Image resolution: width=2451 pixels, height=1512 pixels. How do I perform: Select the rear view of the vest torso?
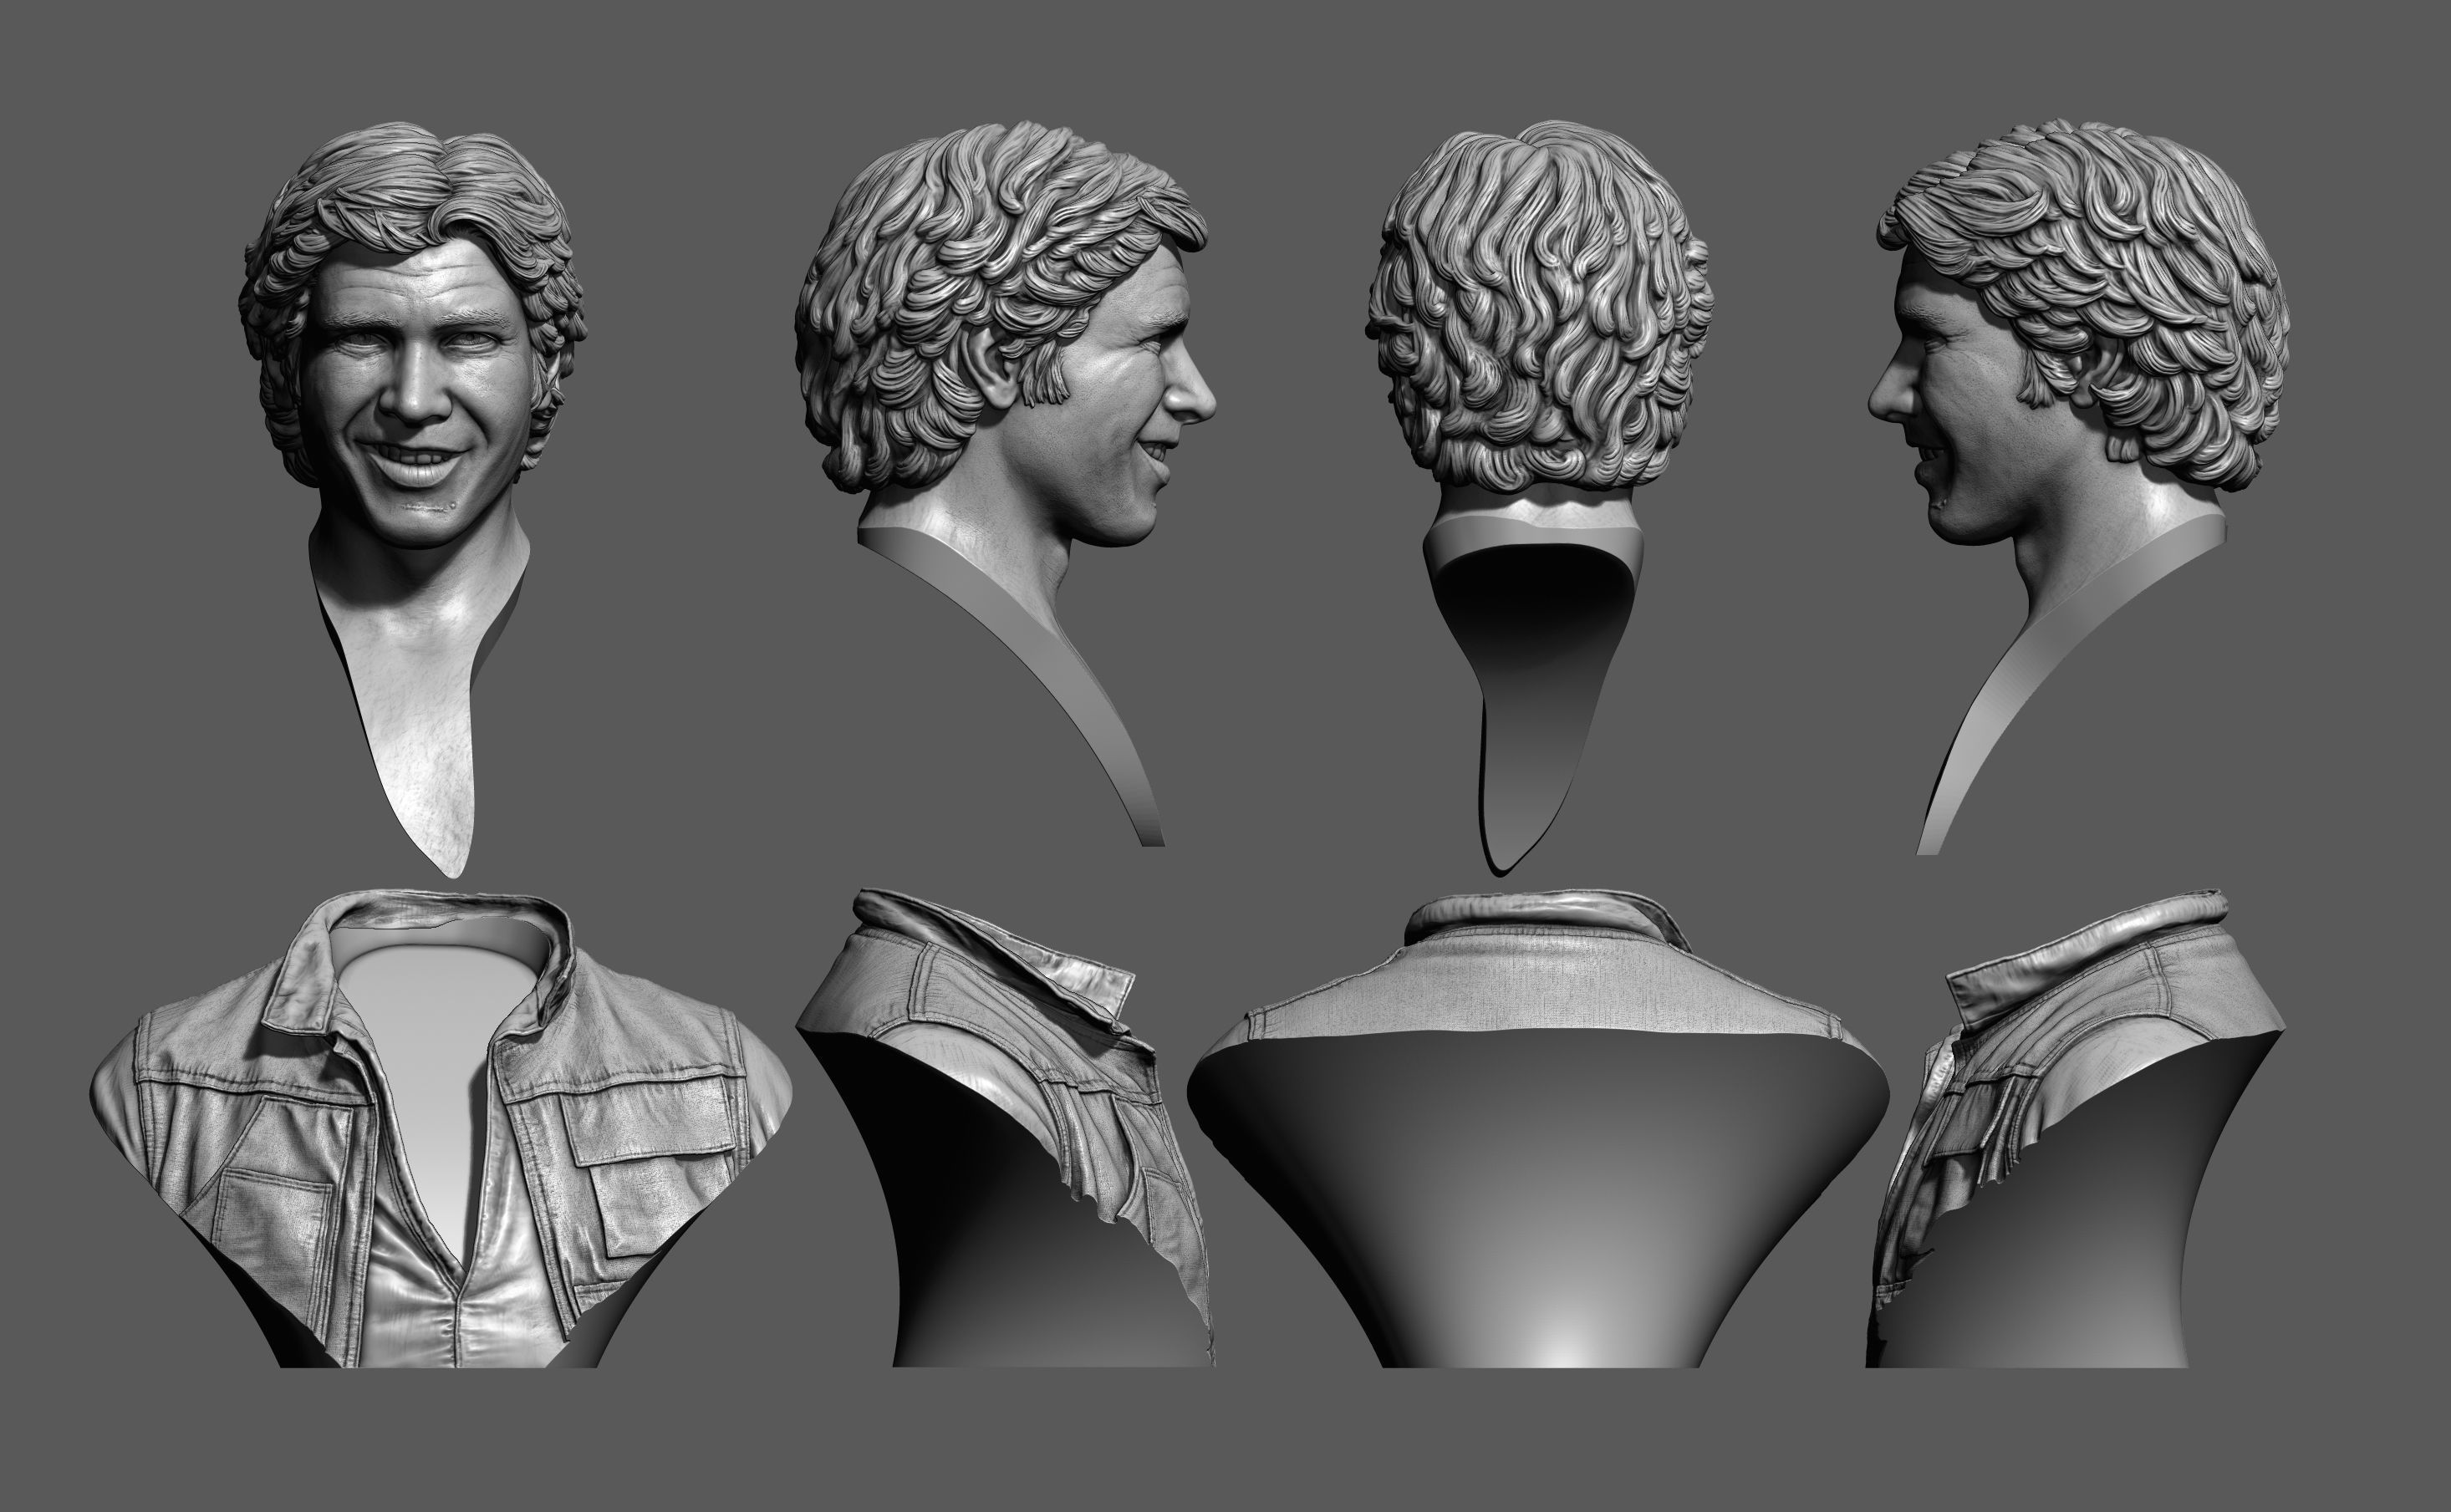[1540, 1130]
